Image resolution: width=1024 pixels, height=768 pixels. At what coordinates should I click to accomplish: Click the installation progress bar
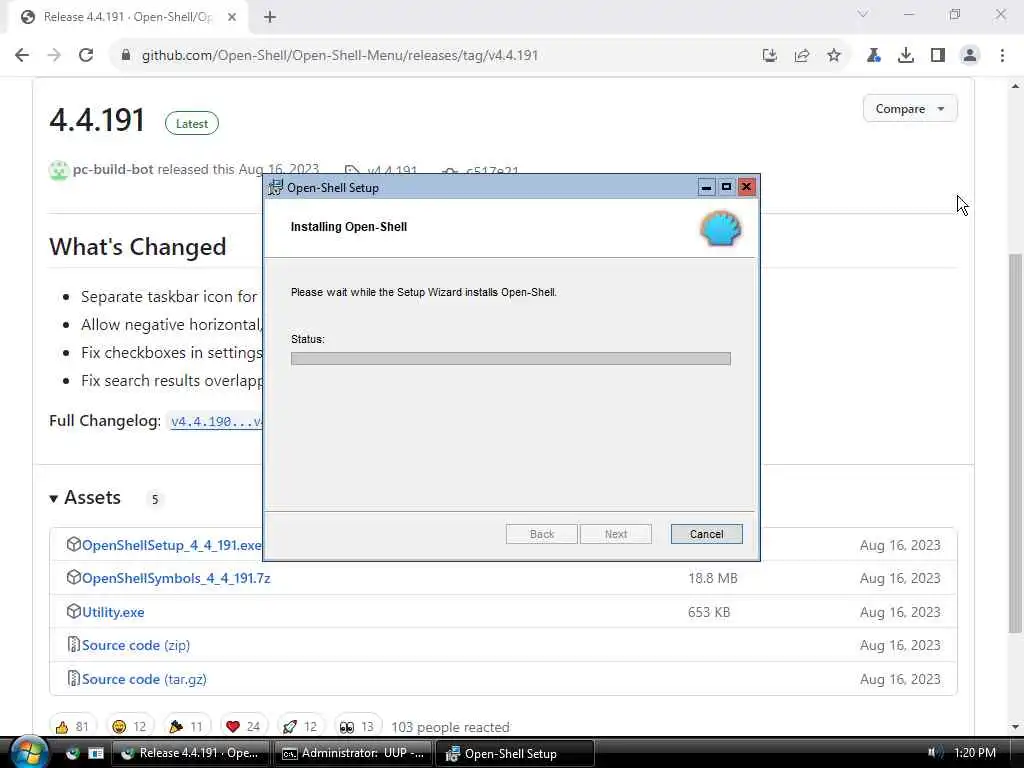511,359
